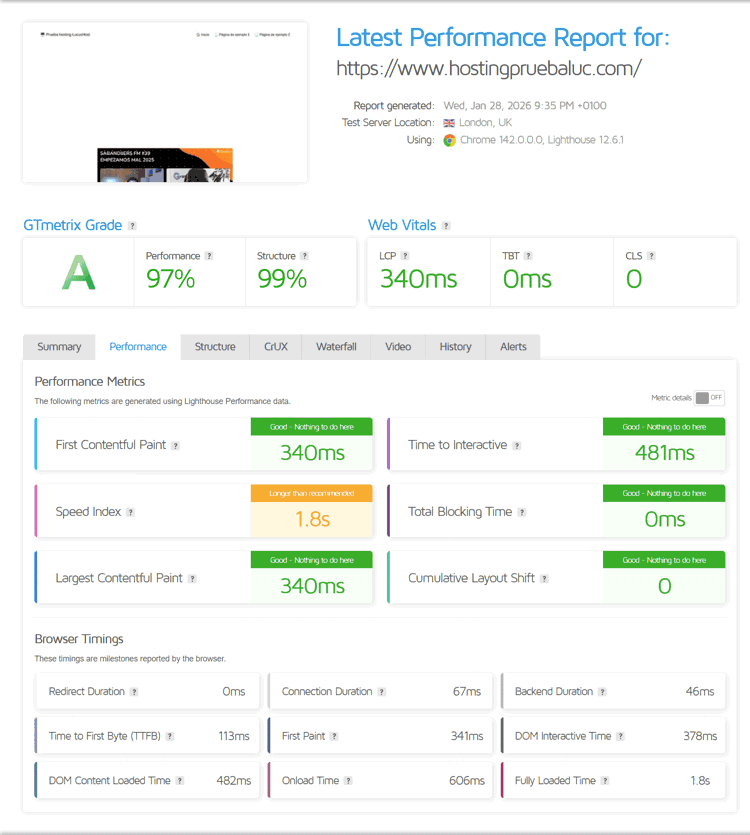This screenshot has height=835, width=750.
Task: Click the help icon beside Cumulative Layout Shift
Action: click(x=542, y=579)
